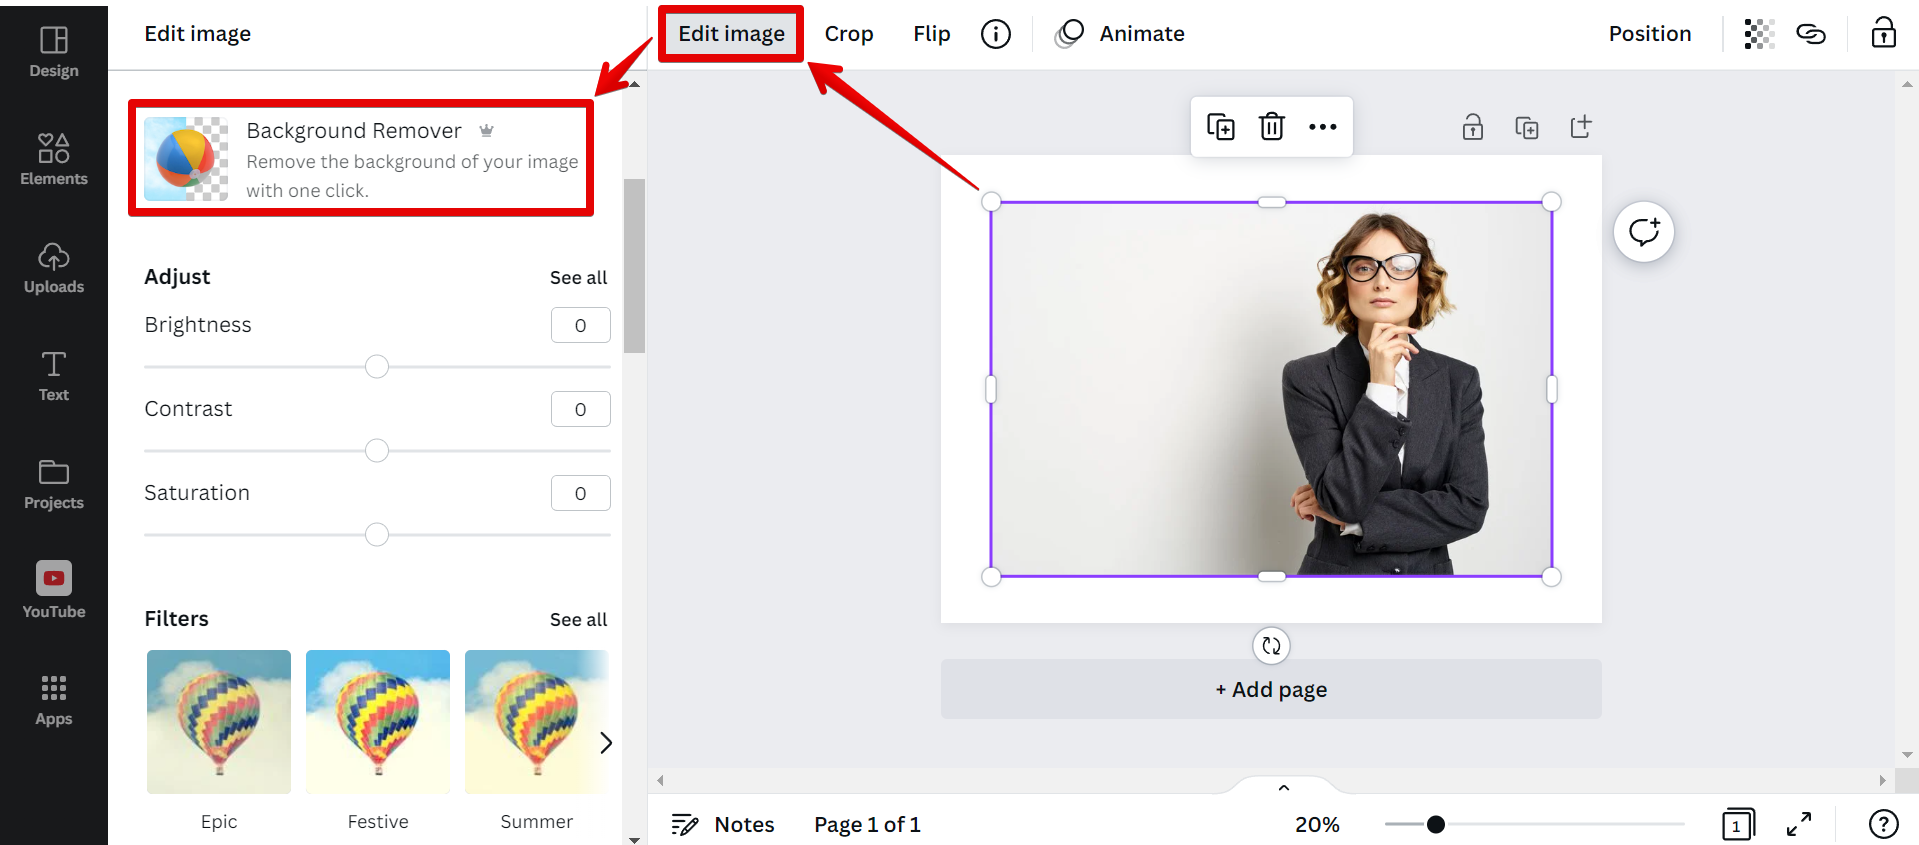Click the Add page button

1270,689
